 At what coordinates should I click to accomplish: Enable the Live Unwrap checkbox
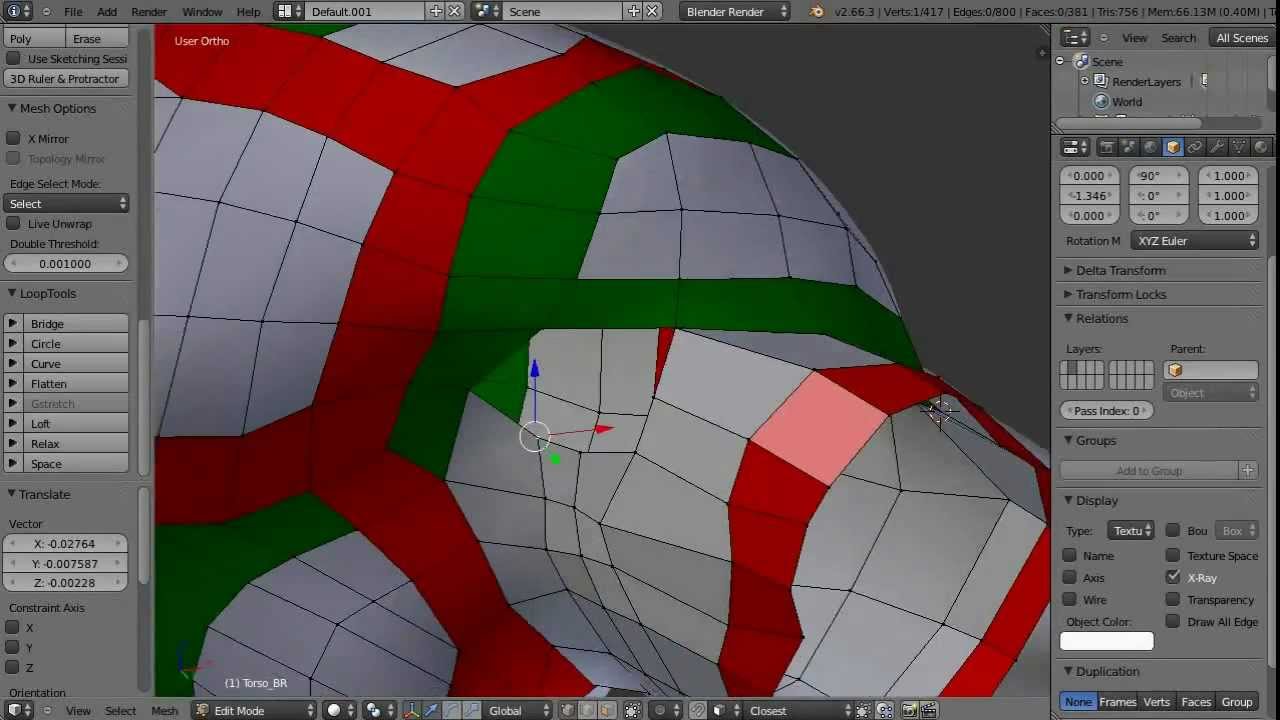coord(13,223)
